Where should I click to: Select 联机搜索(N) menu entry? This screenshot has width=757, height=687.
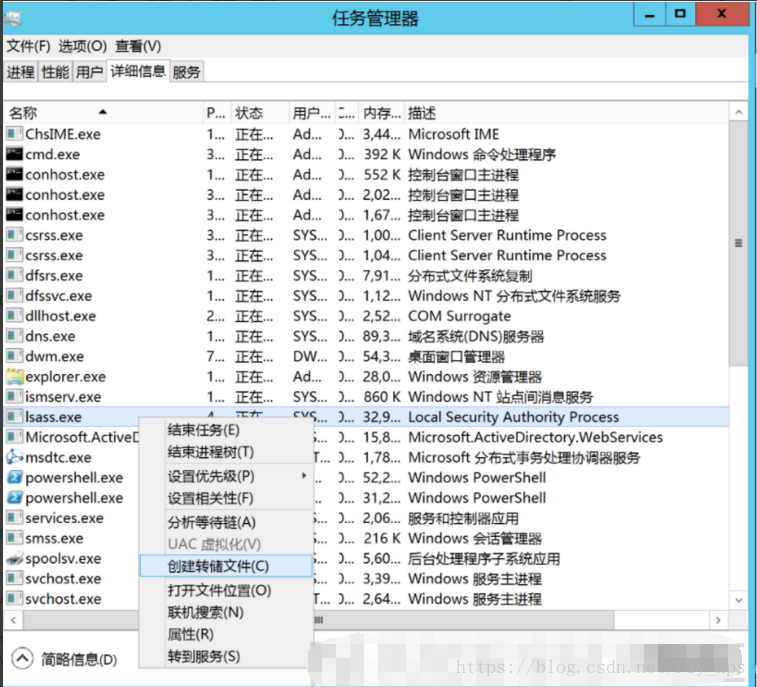226,612
